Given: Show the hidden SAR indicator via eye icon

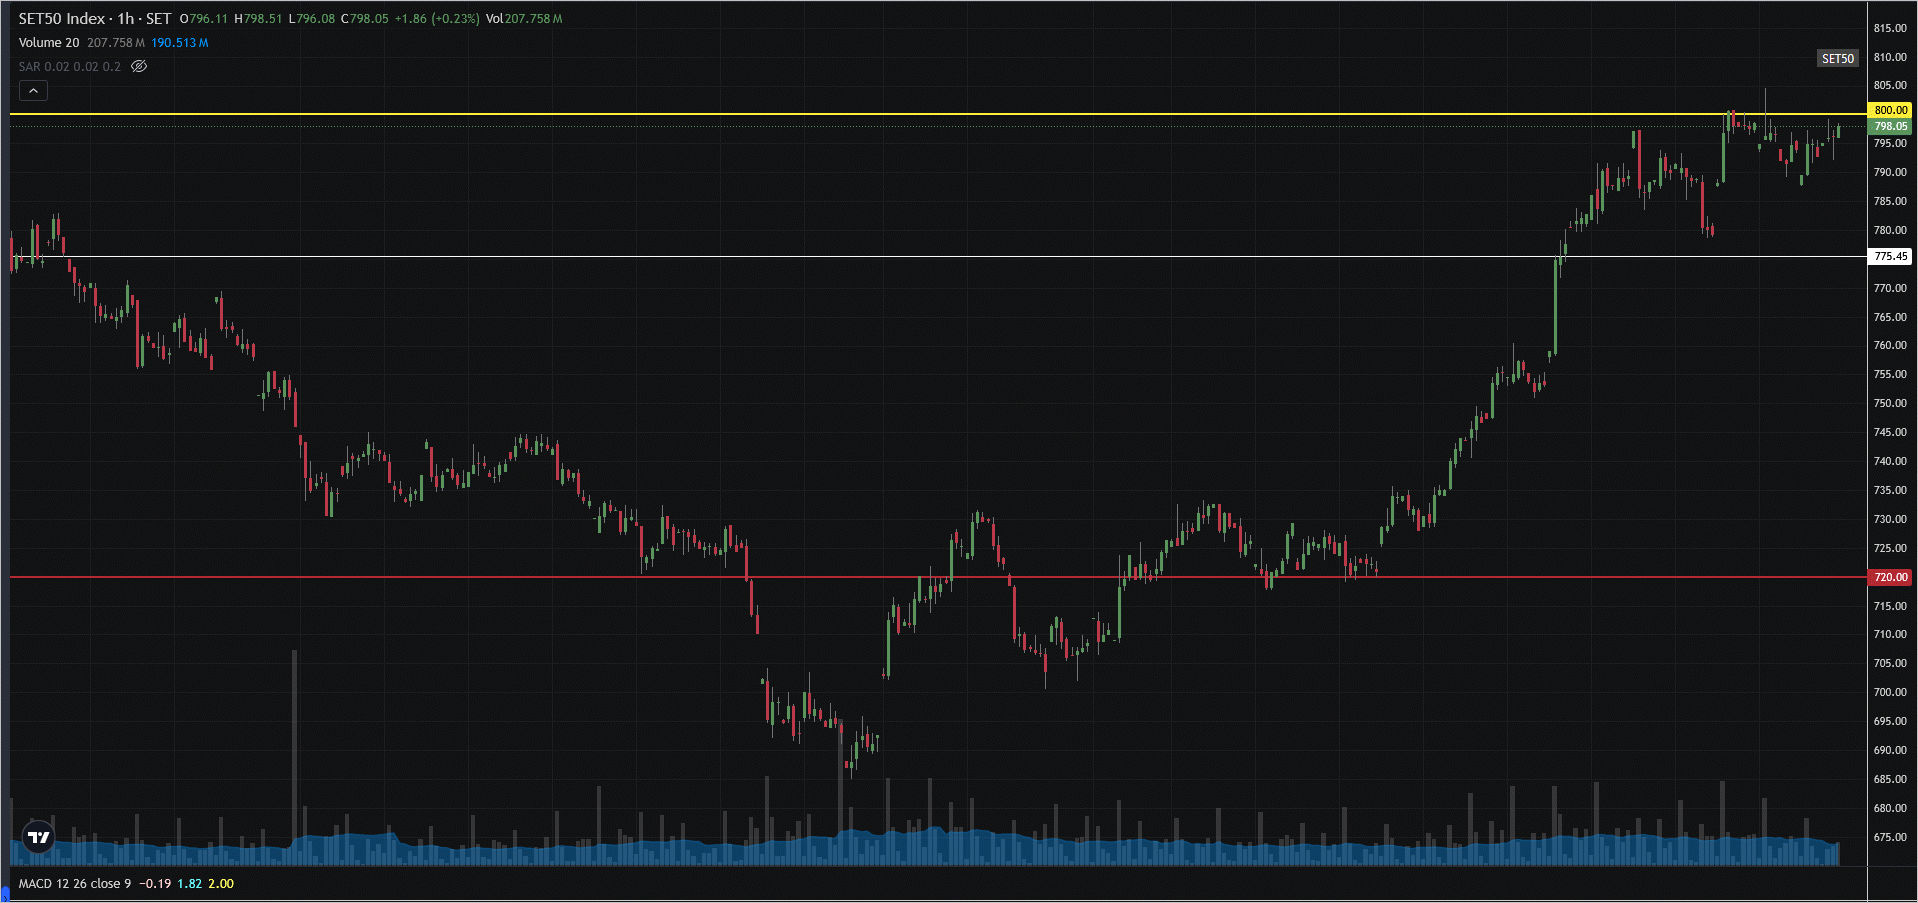Looking at the screenshot, I should tap(139, 67).
